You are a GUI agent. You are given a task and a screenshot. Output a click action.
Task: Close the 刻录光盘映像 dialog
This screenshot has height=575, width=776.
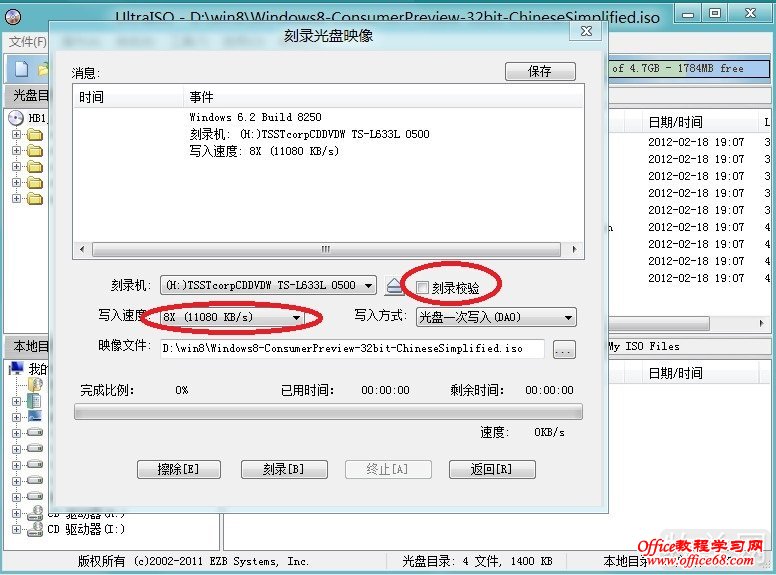pyautogui.click(x=586, y=31)
